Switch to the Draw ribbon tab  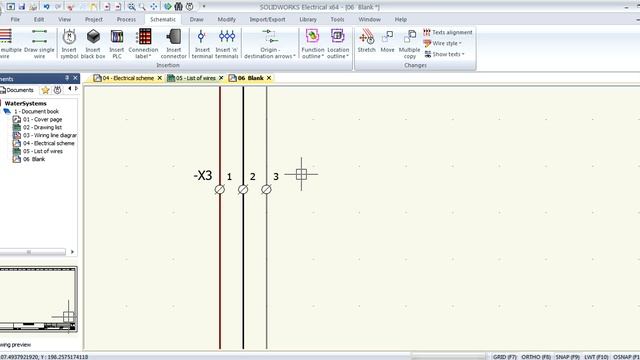pyautogui.click(x=196, y=19)
